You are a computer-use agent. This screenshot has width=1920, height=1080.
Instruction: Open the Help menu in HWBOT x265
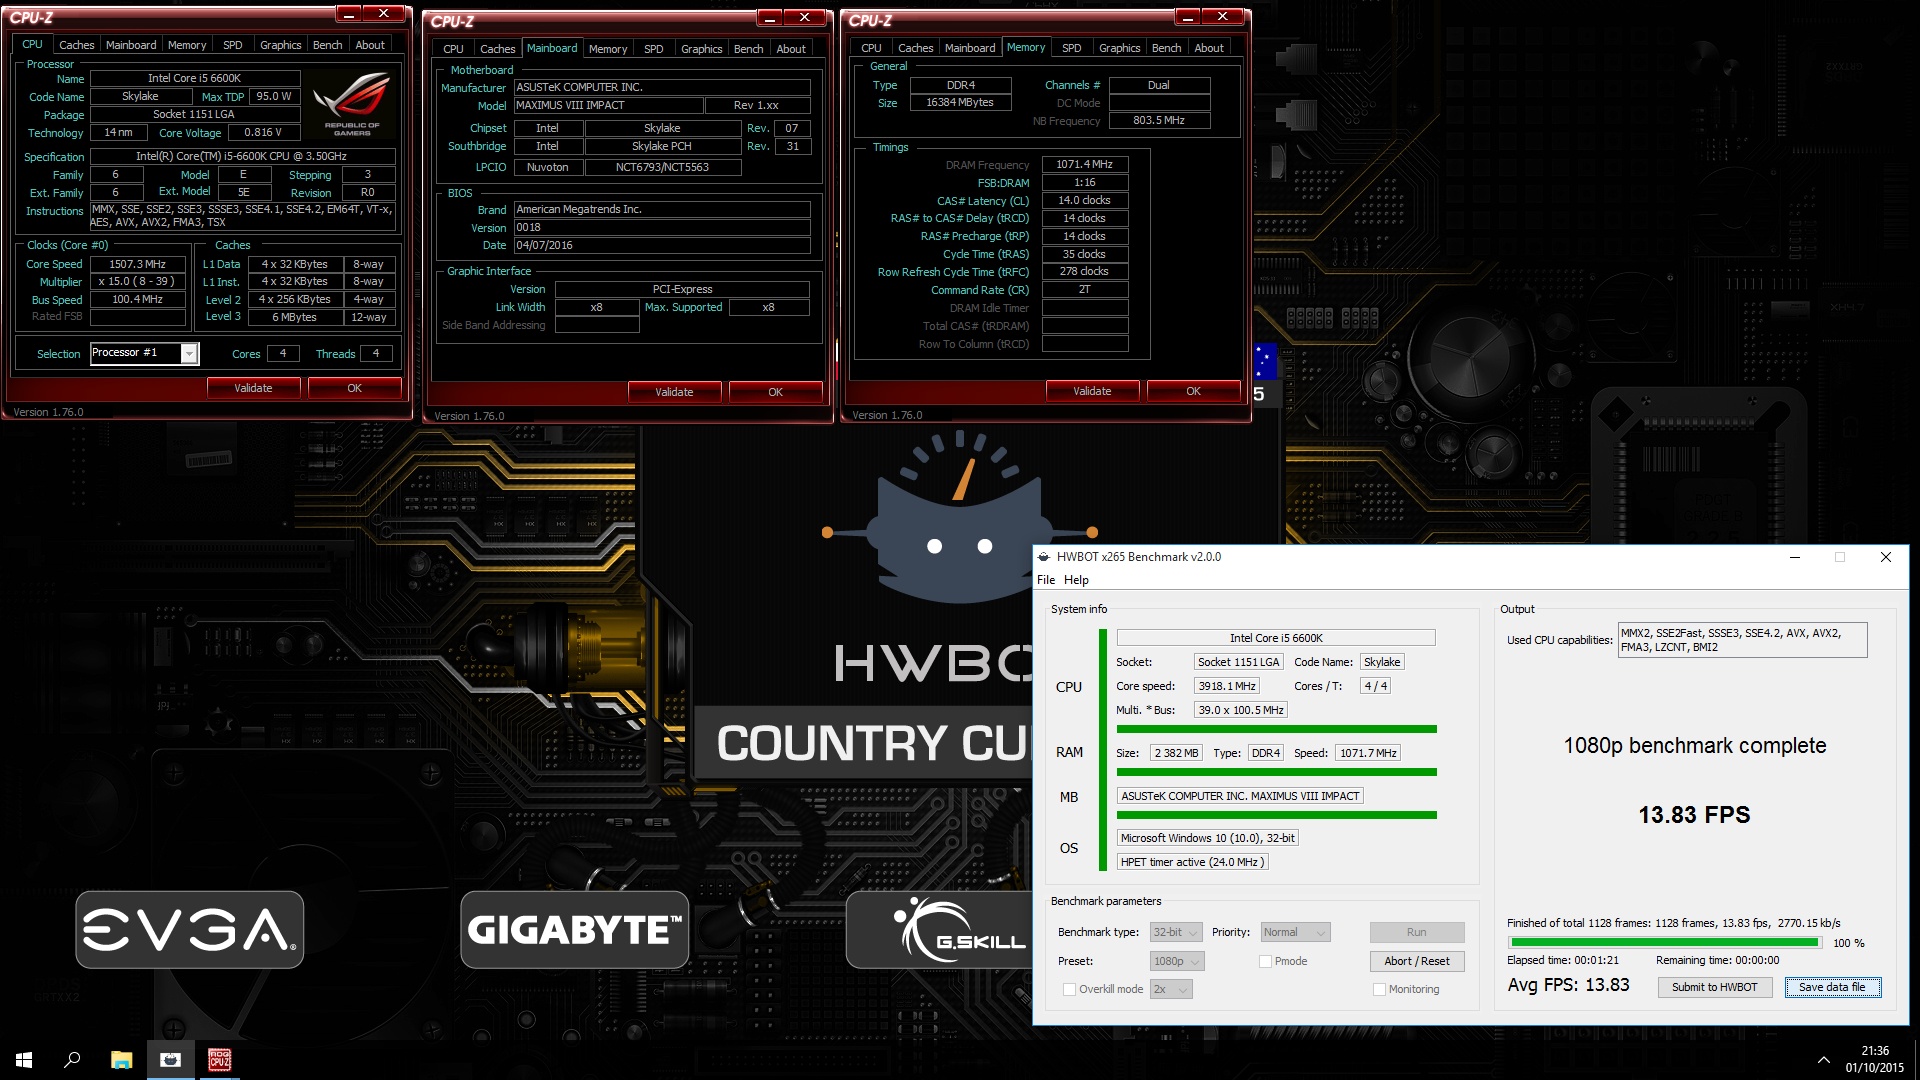click(x=1076, y=580)
